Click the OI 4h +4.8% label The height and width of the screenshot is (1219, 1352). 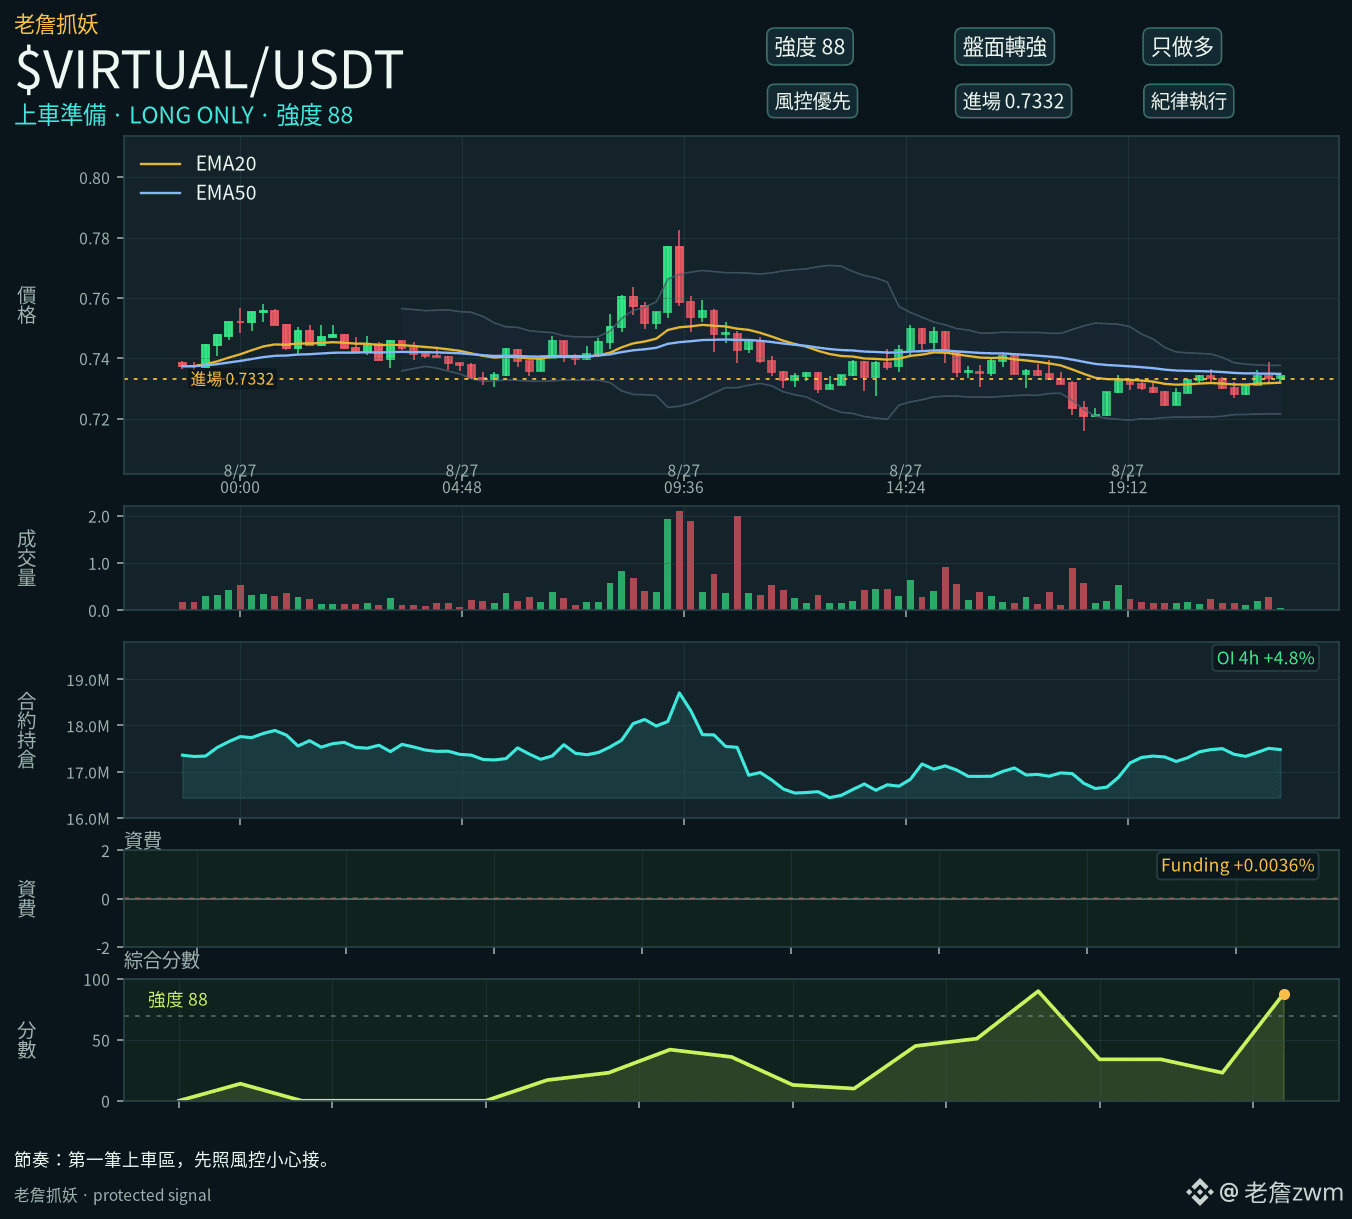tap(1265, 658)
